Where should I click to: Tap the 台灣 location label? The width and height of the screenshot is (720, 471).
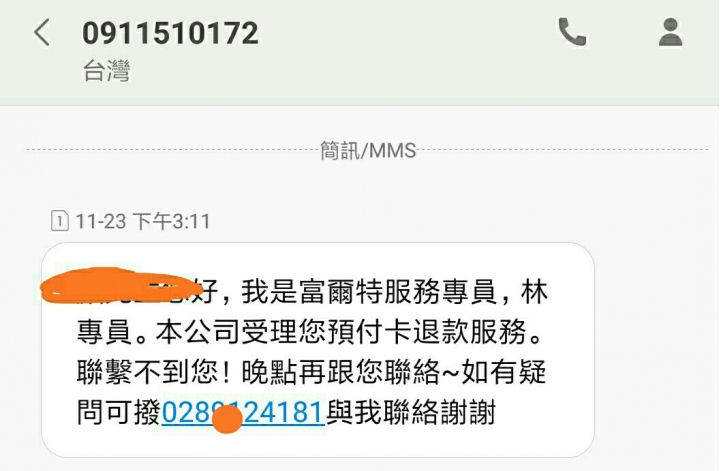pyautogui.click(x=106, y=71)
